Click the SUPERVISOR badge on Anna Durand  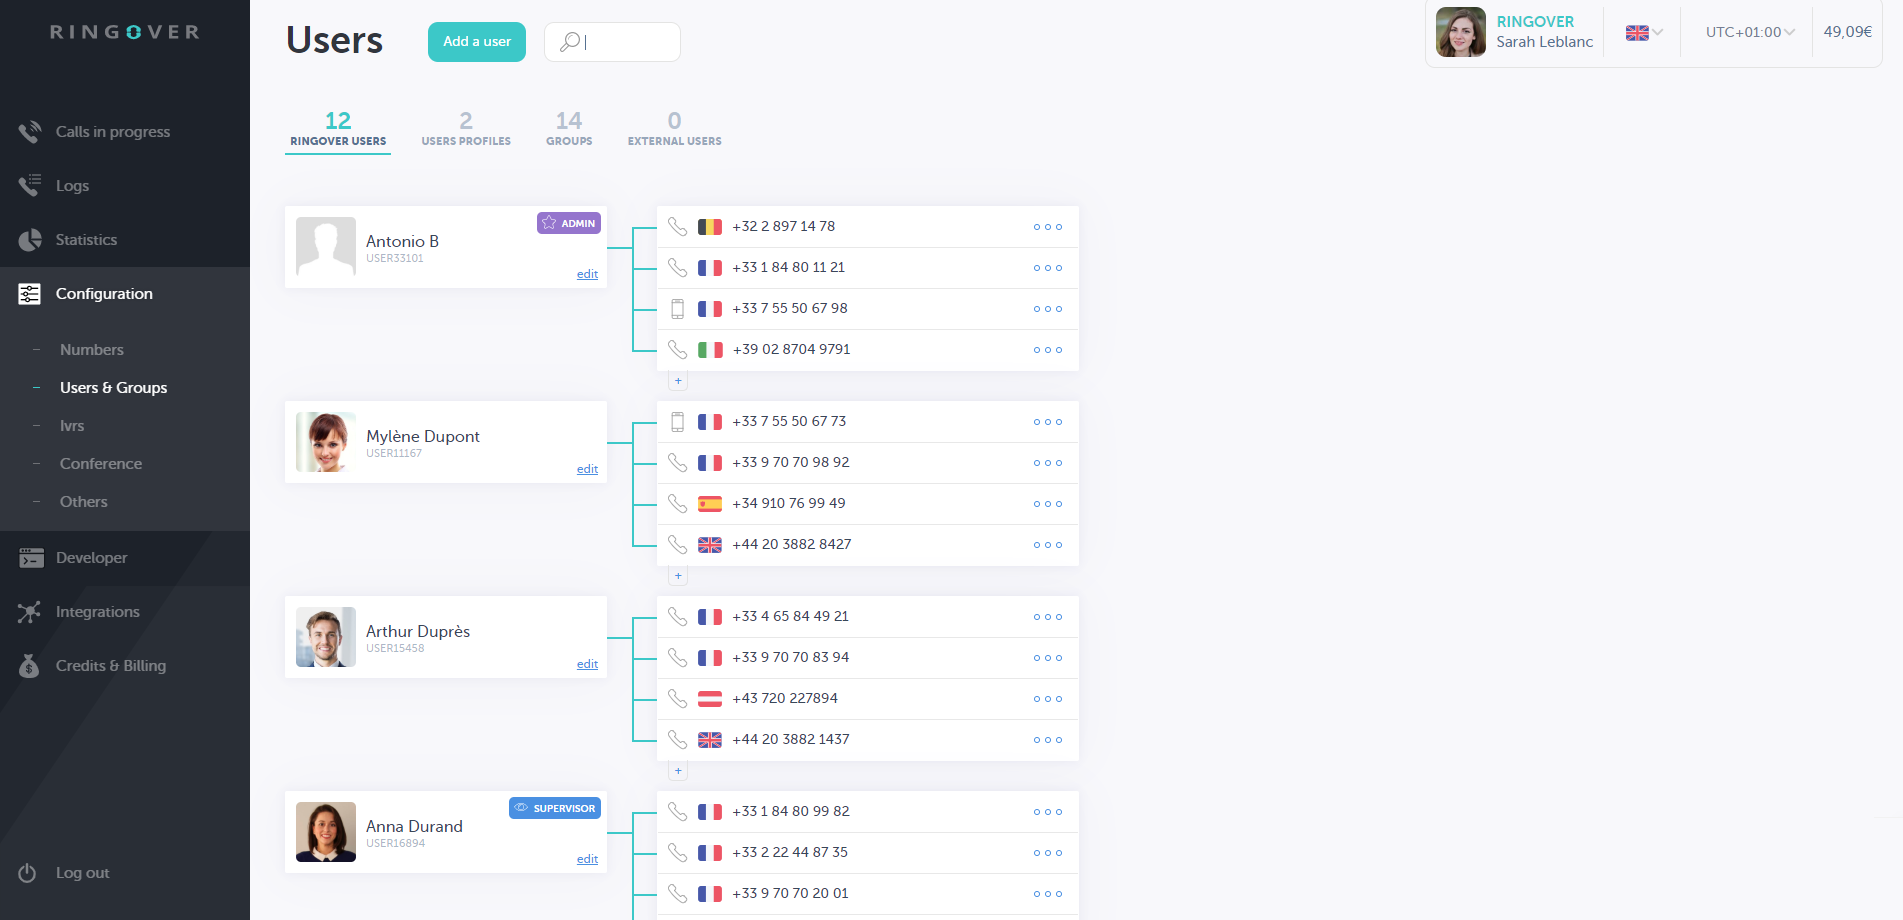click(554, 808)
